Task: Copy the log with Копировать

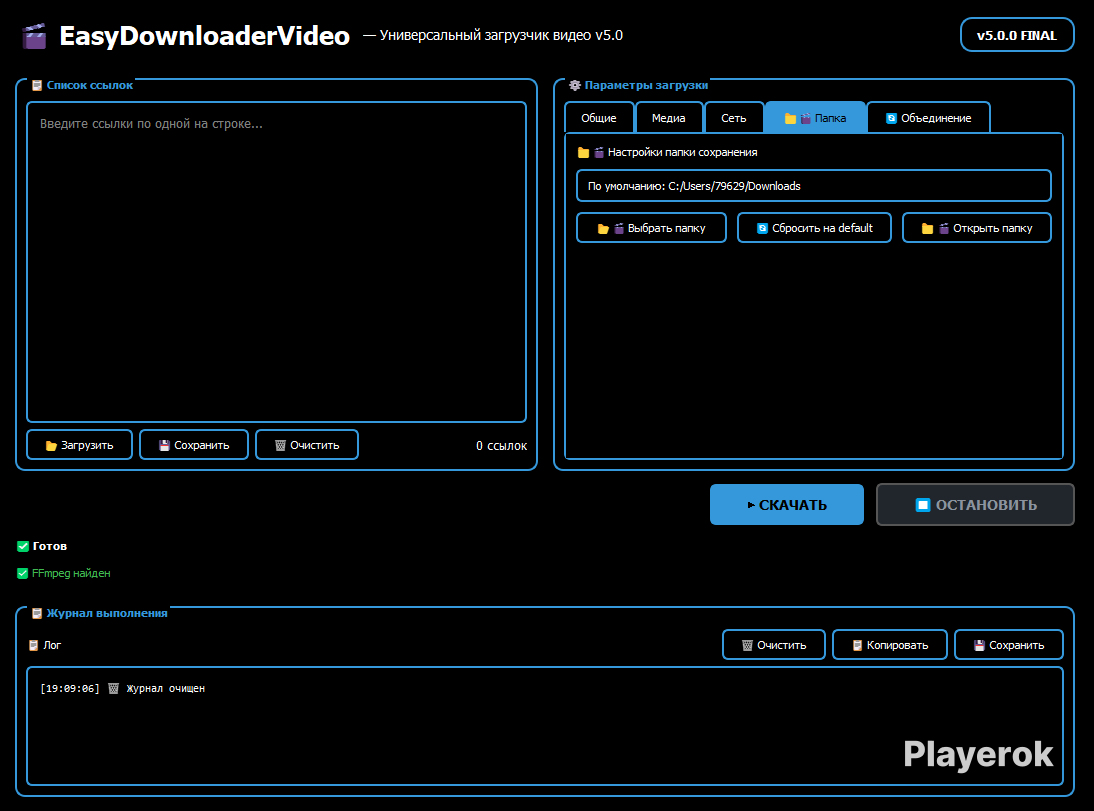Action: 890,645
